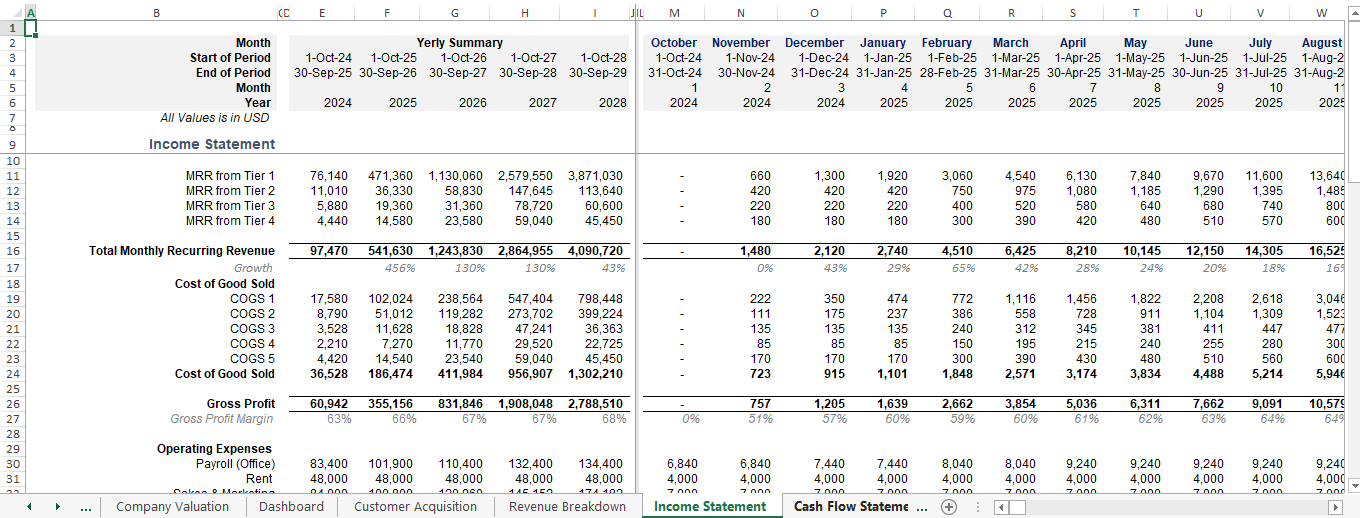This screenshot has width=1360, height=518.
Task: Click the horizontal scrollbar track
Action: pos(1180,507)
